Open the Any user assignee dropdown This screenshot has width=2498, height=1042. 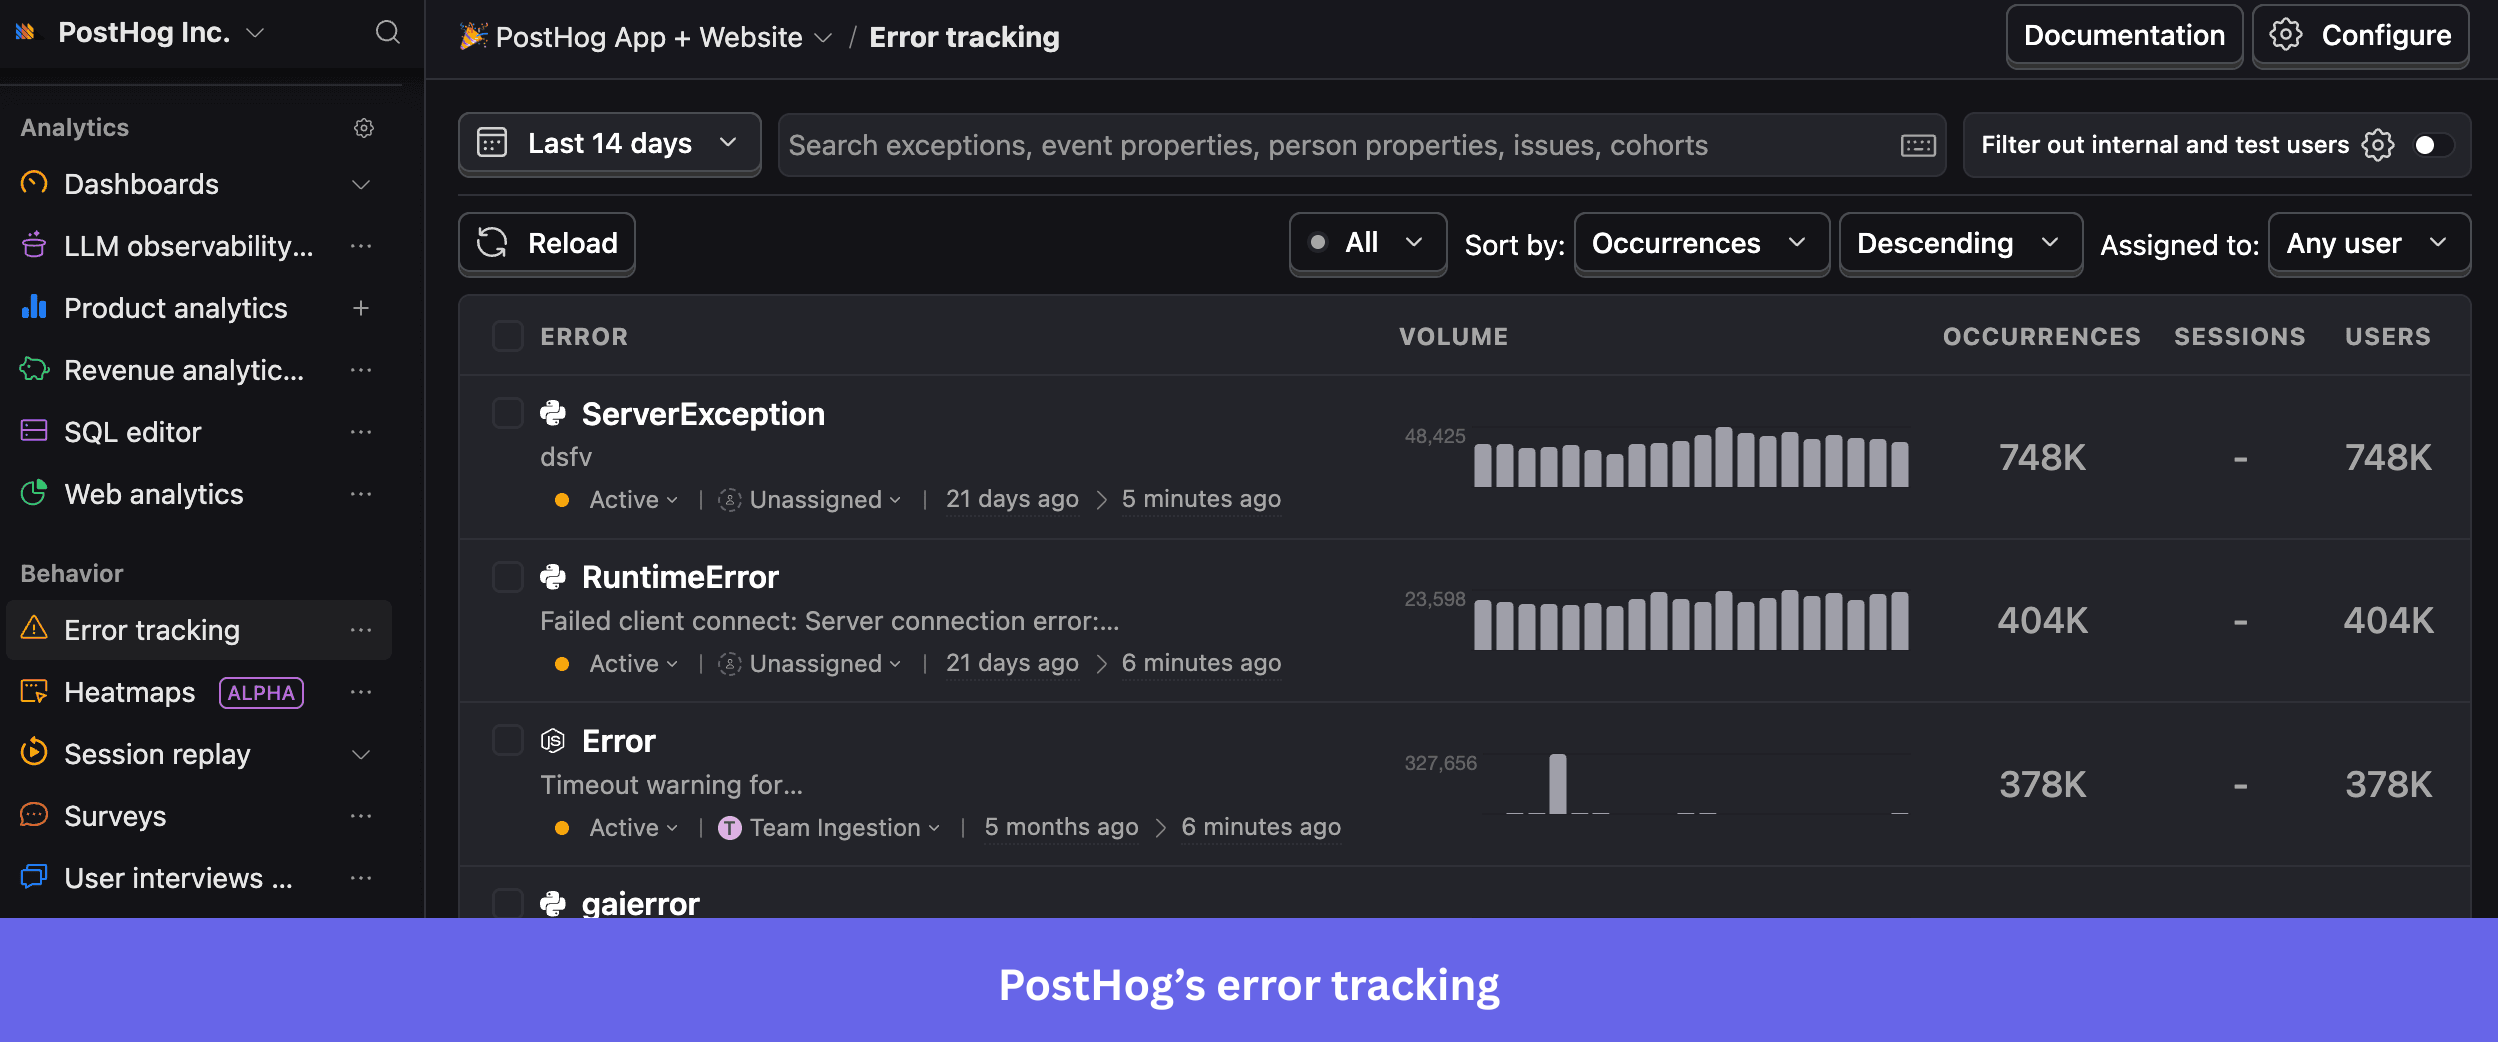pyautogui.click(x=2368, y=243)
